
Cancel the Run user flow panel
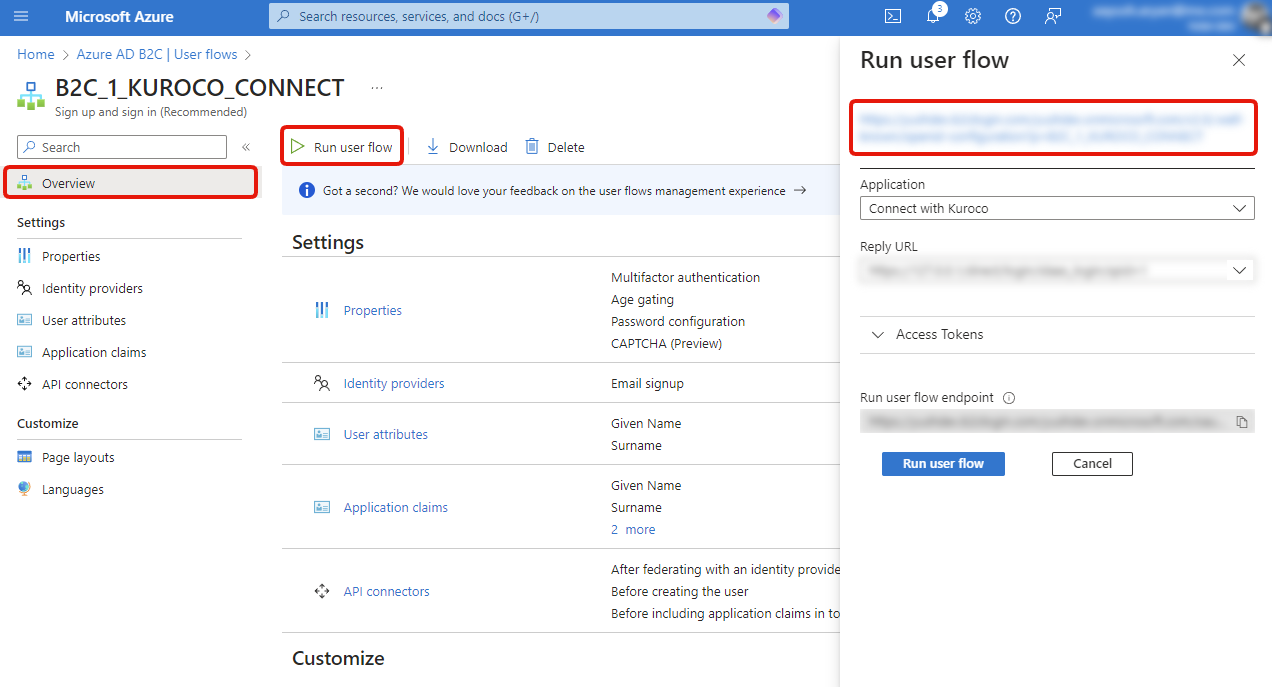pos(1092,463)
